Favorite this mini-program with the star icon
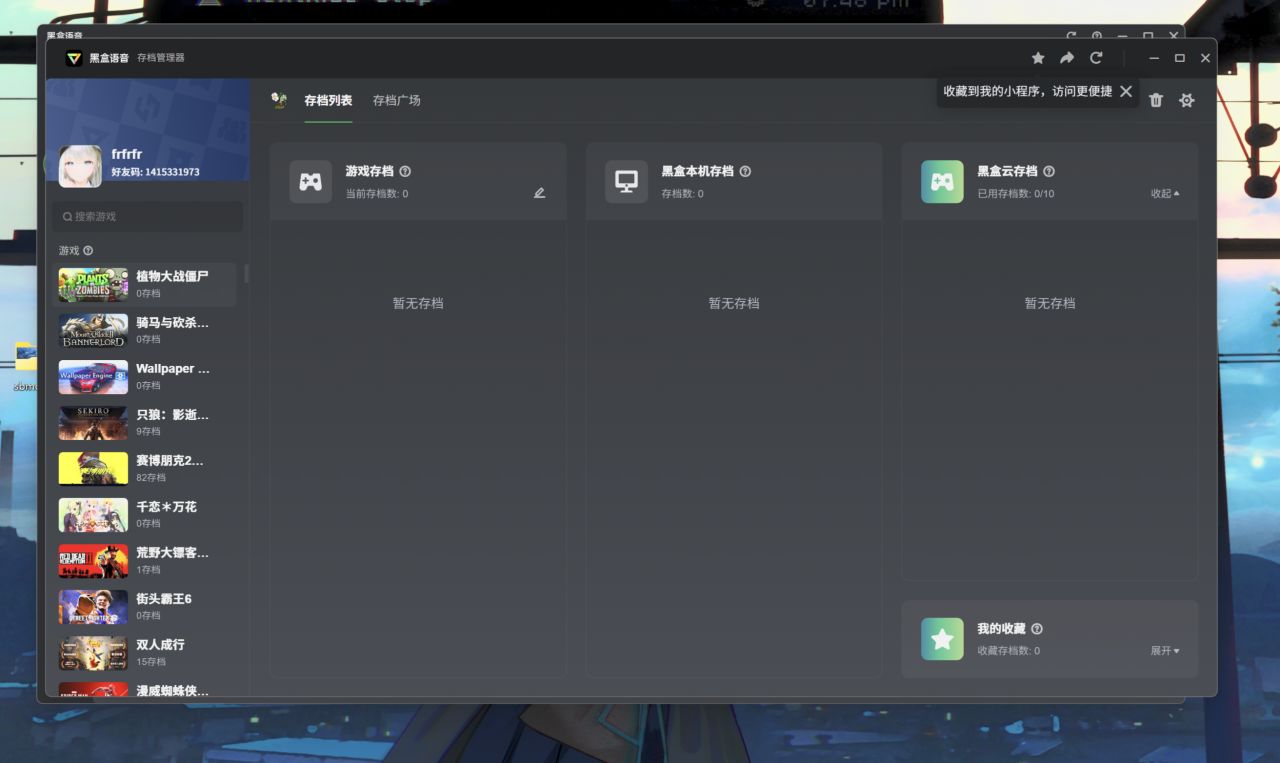The height and width of the screenshot is (763, 1280). point(1038,58)
